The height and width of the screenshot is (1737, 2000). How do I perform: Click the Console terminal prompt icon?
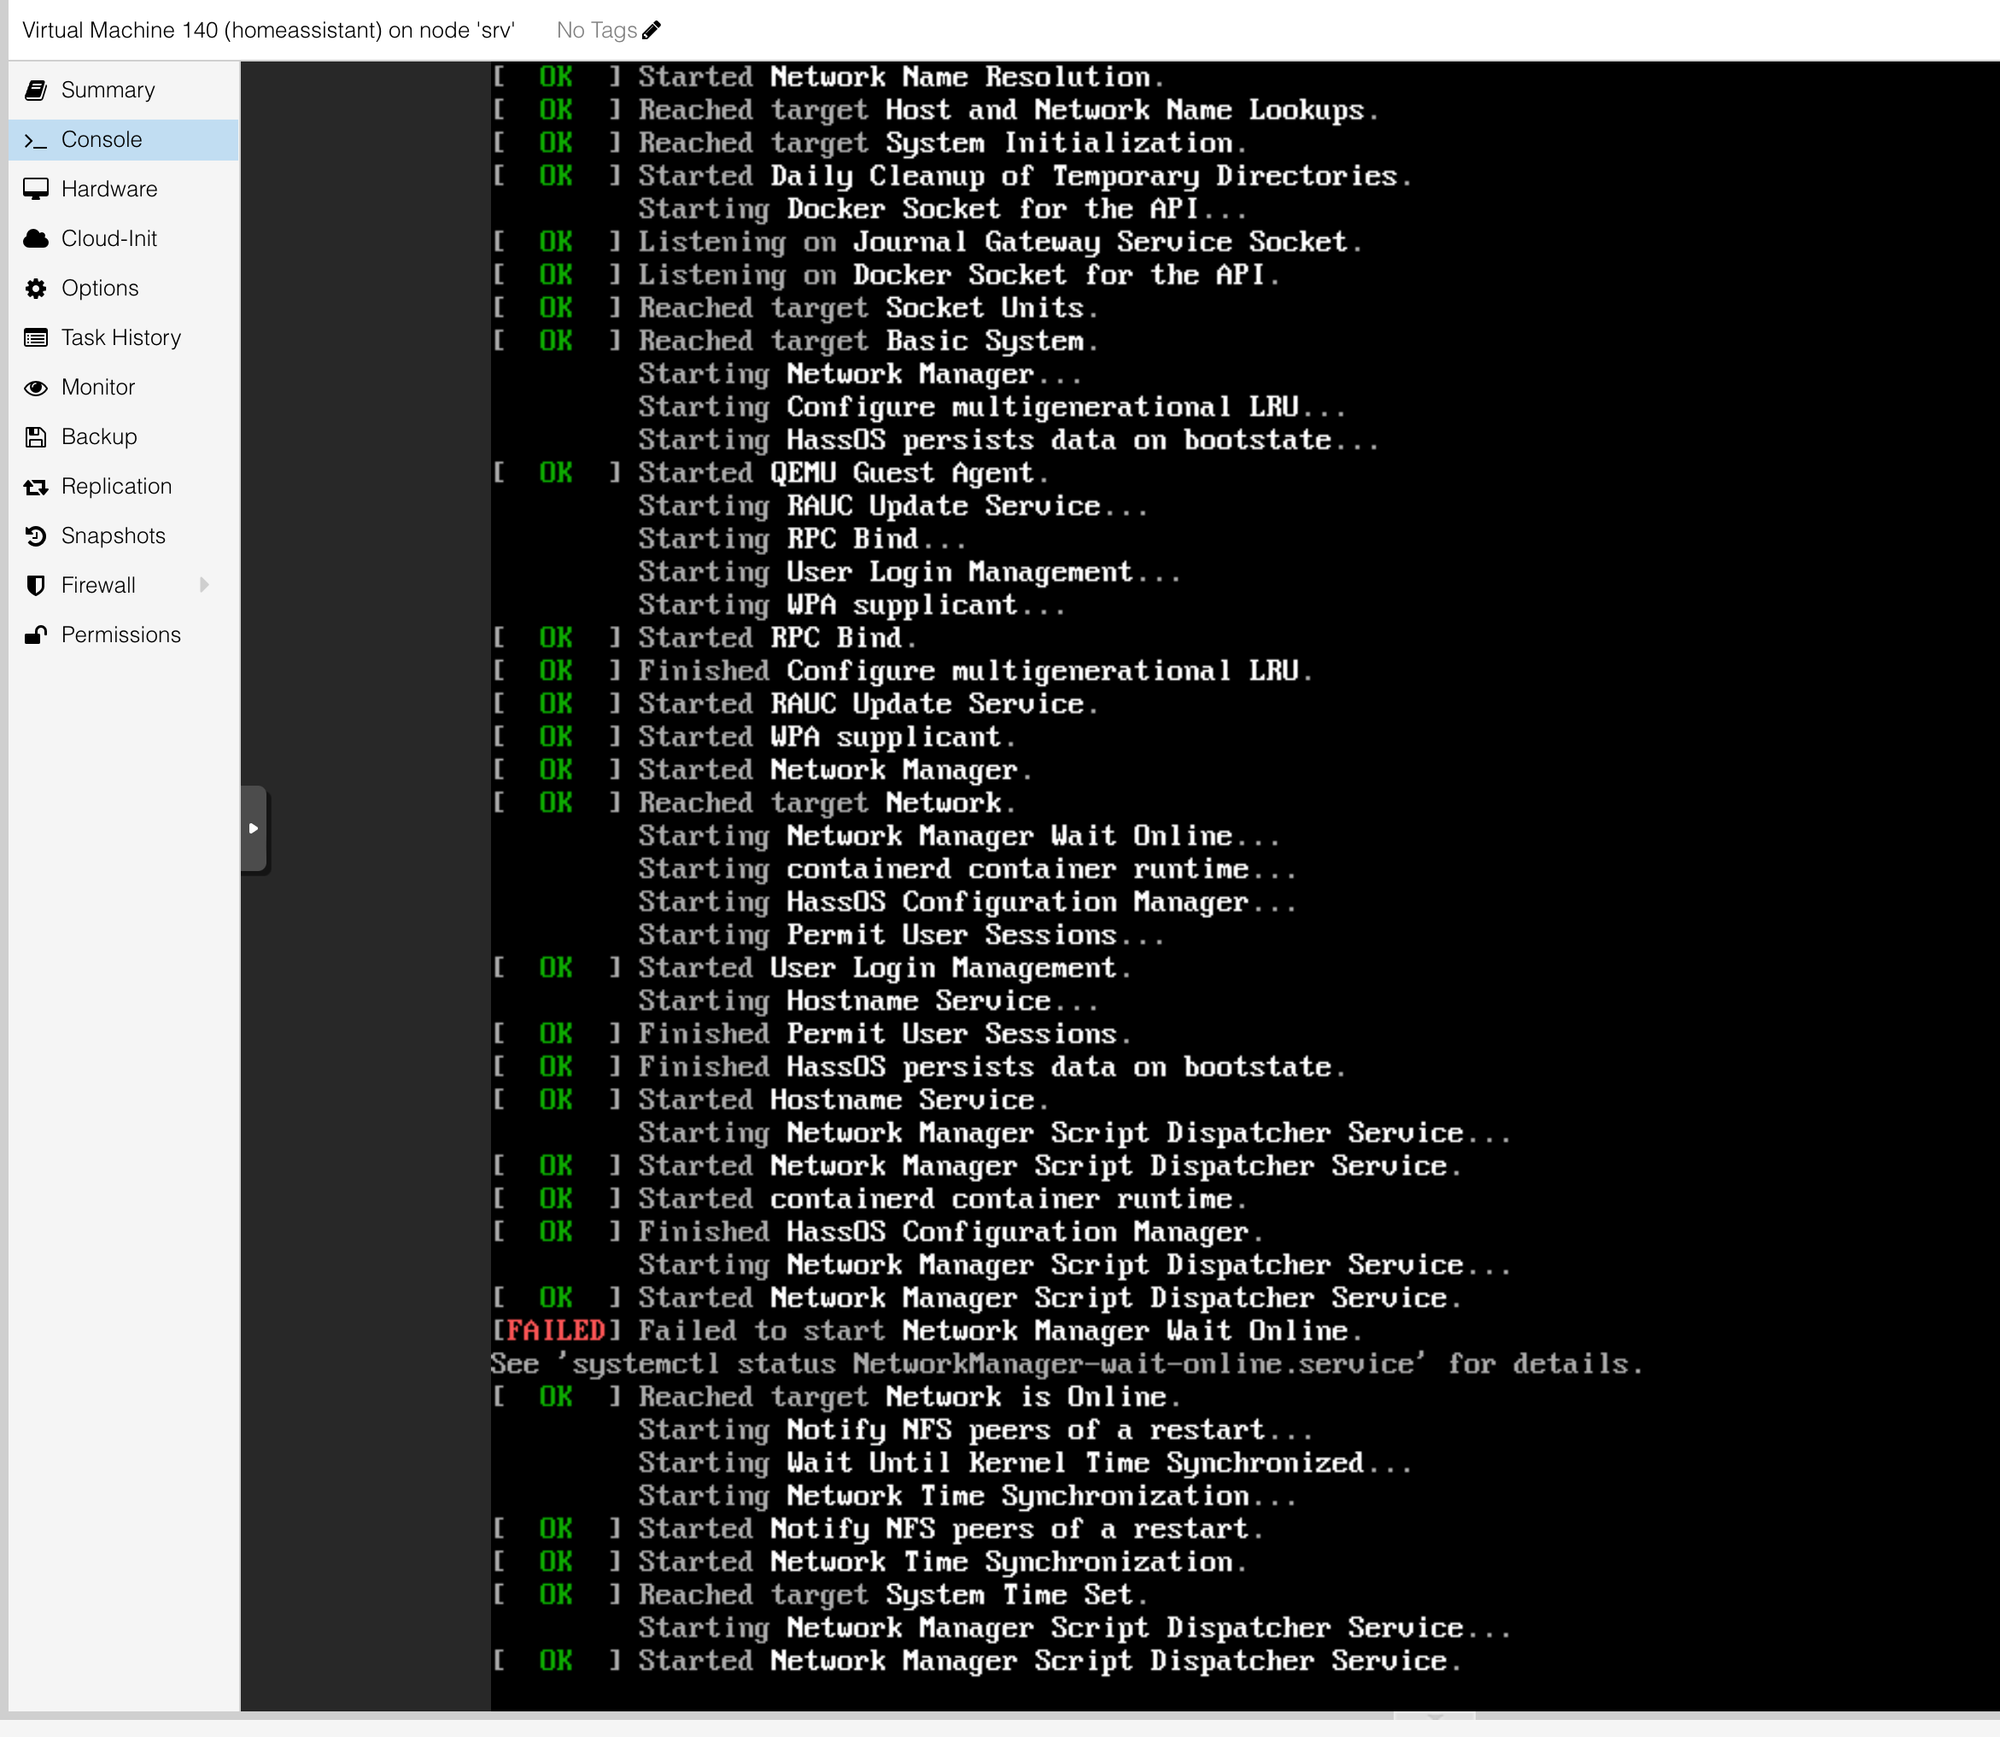tap(36, 140)
